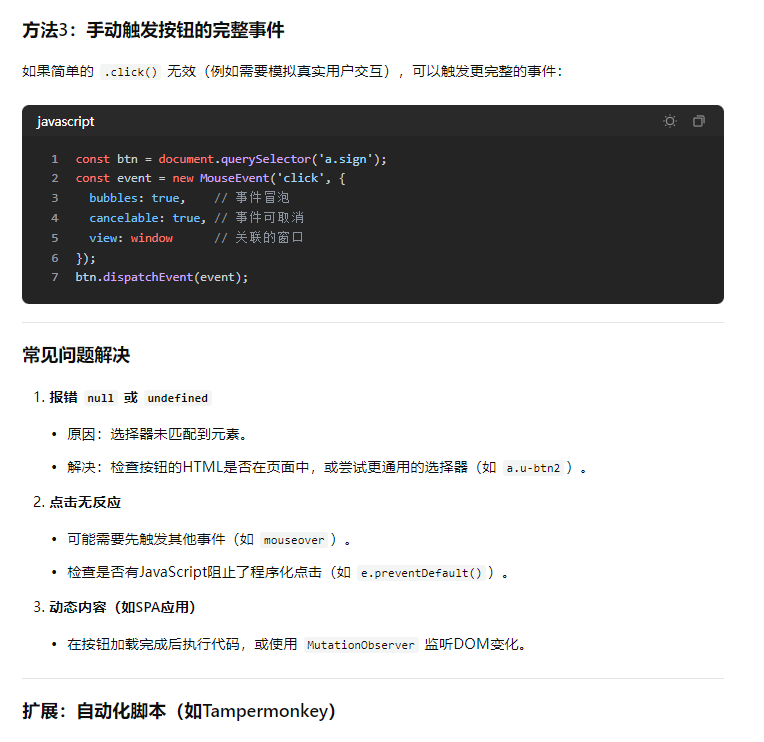764x742 pixels.
Task: Click list item '3. 动态内容（如SPA应用）'
Action: tap(115, 607)
